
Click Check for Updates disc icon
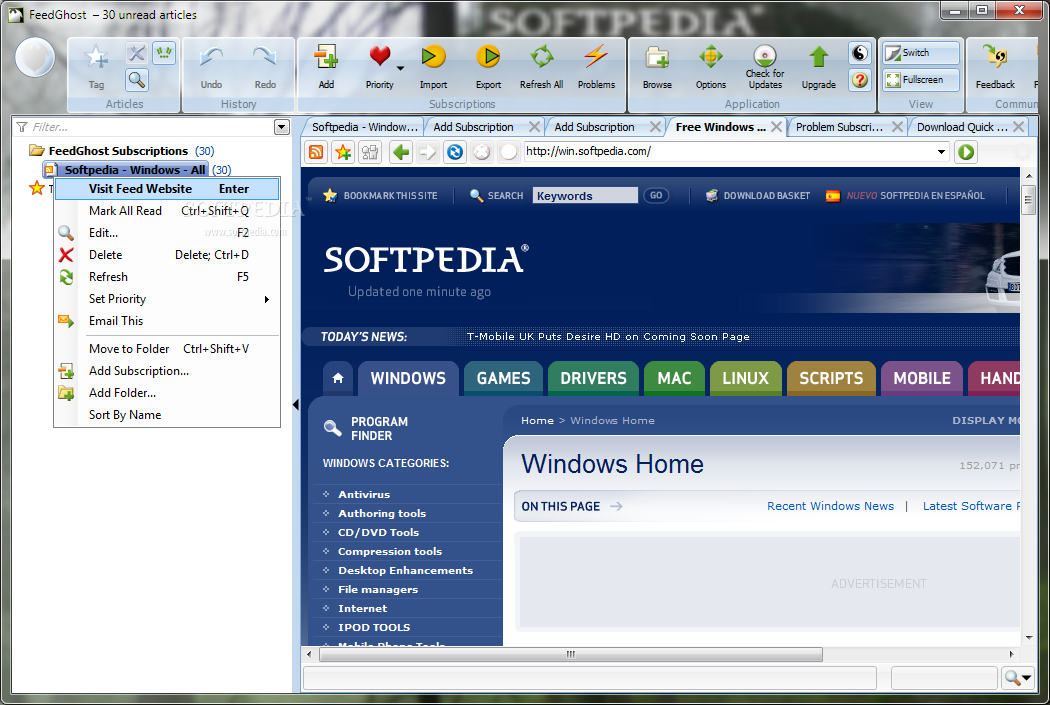tap(765, 56)
